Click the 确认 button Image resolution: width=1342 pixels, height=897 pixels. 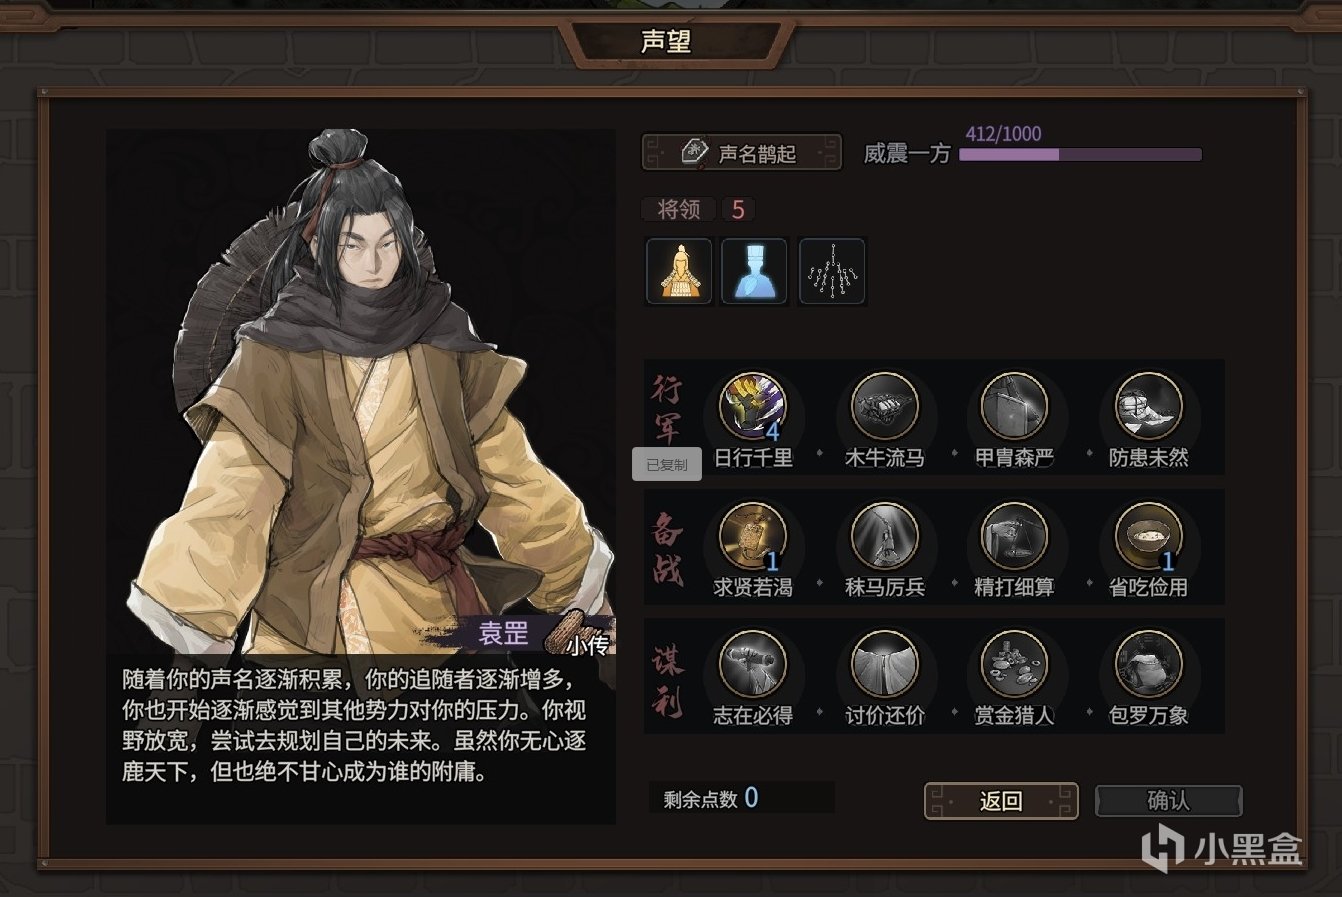(1168, 801)
